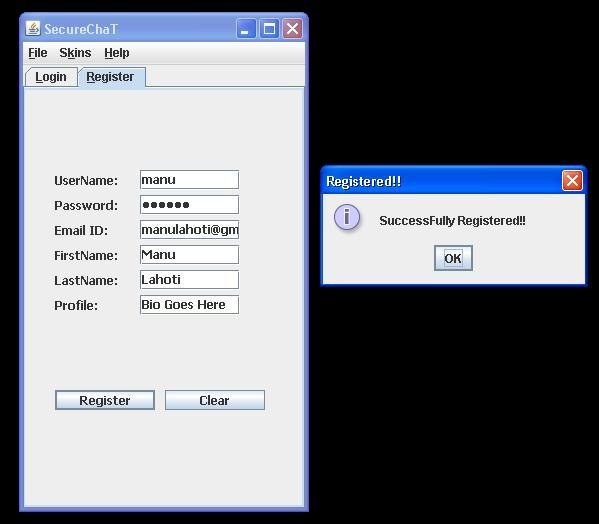Maximize the SecureChaT window
Image resolution: width=599 pixels, height=524 pixels.
[x=269, y=29]
